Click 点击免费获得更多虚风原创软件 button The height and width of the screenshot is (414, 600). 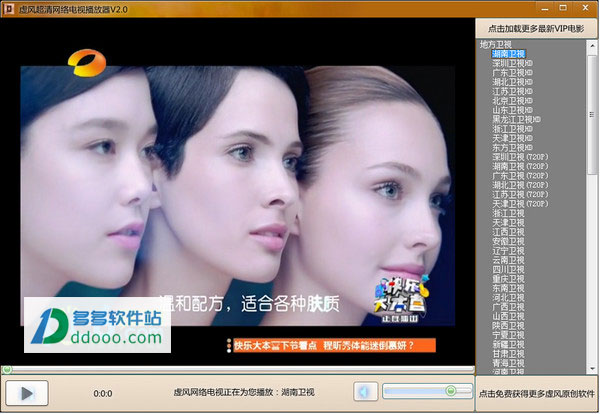536,393
